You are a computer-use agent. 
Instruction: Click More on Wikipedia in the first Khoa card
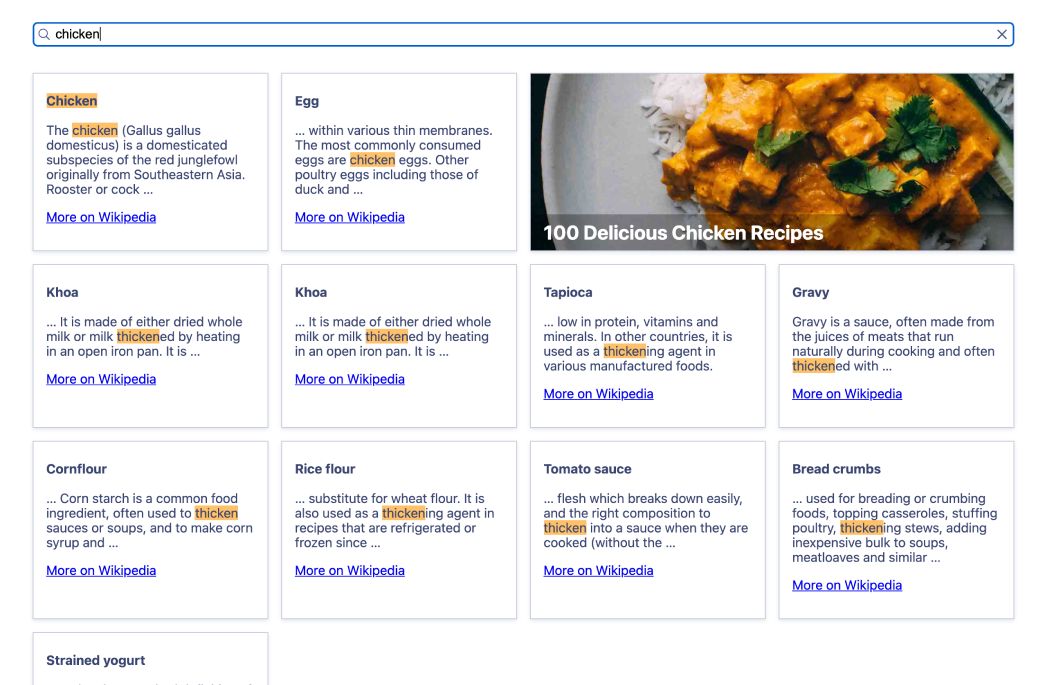pos(100,378)
